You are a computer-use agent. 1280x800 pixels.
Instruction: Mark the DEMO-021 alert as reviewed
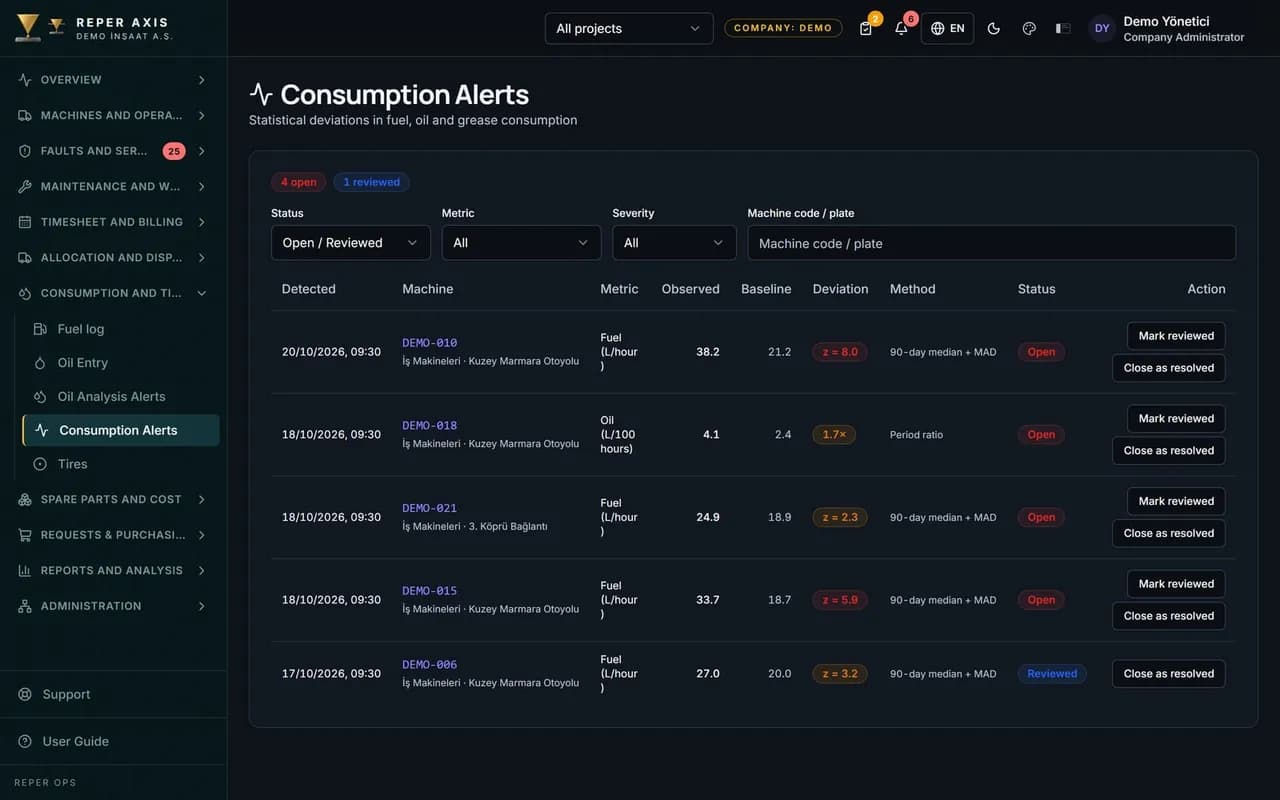(x=1176, y=501)
